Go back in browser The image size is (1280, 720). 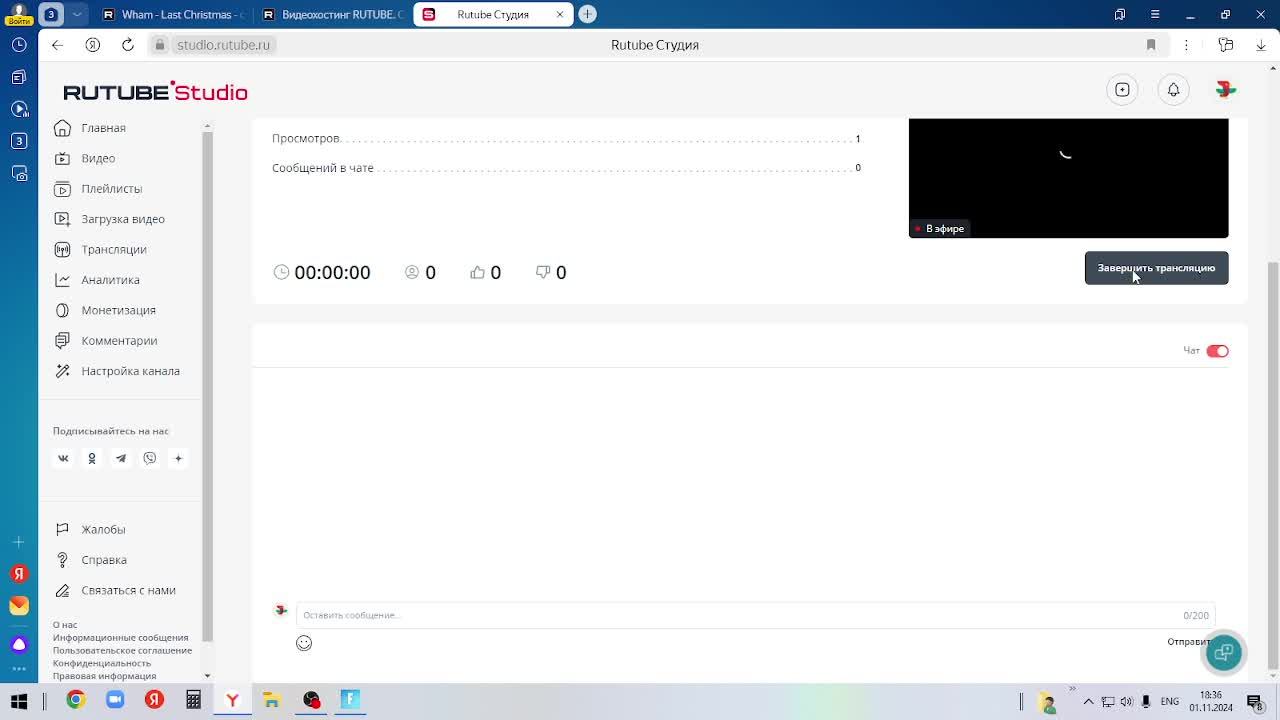coord(57,45)
